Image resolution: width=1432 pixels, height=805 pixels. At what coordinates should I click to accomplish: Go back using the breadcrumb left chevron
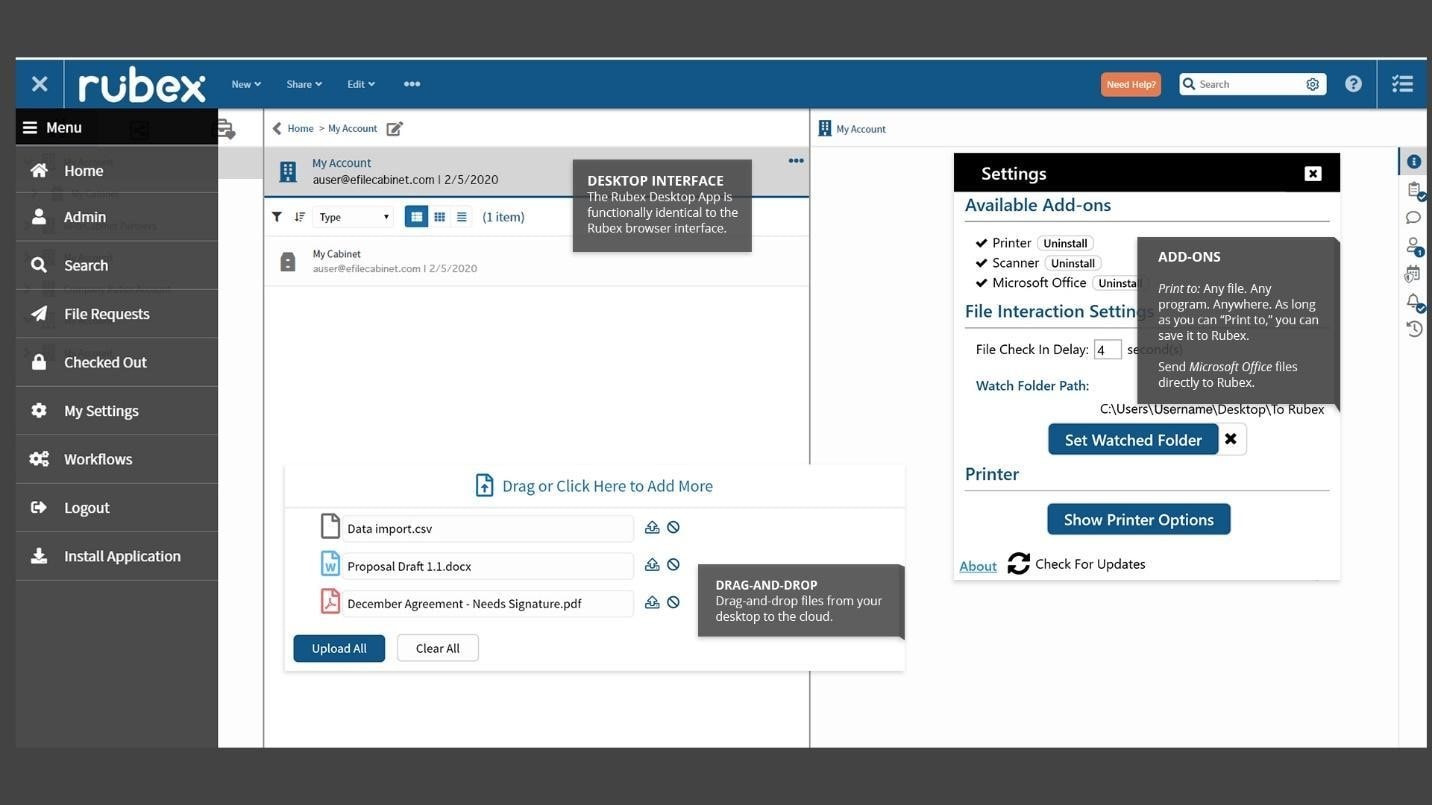click(277, 128)
